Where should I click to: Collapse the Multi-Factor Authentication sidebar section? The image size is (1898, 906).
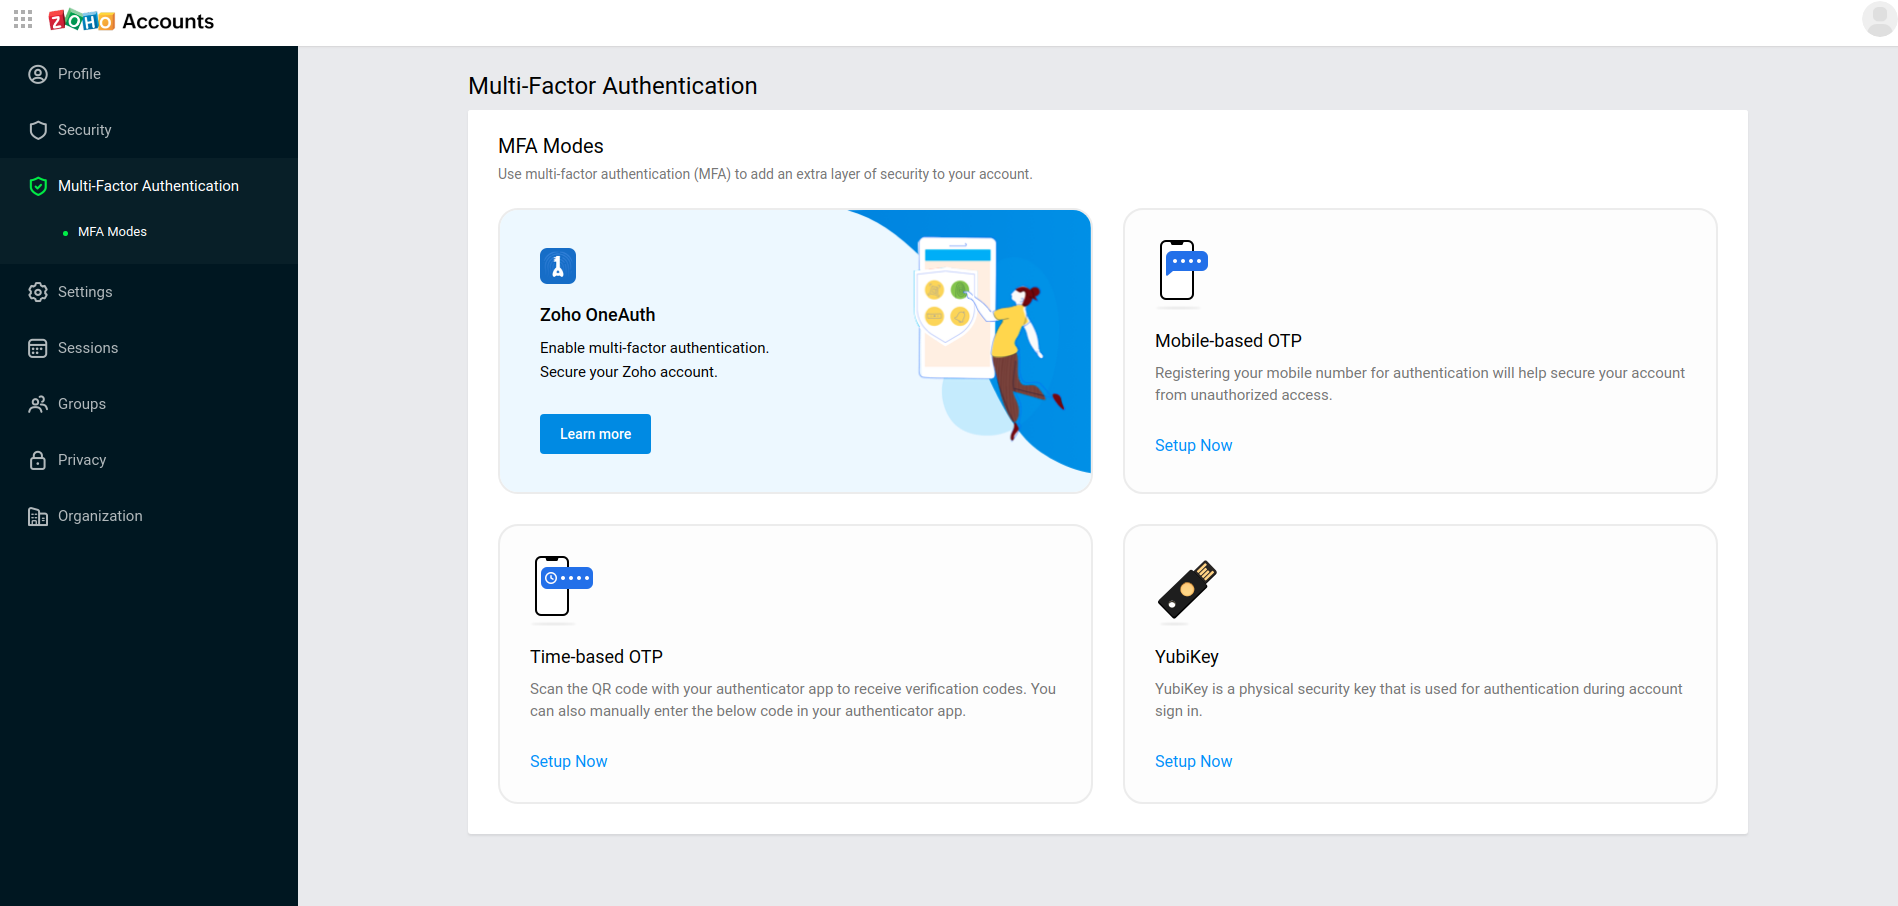148,186
